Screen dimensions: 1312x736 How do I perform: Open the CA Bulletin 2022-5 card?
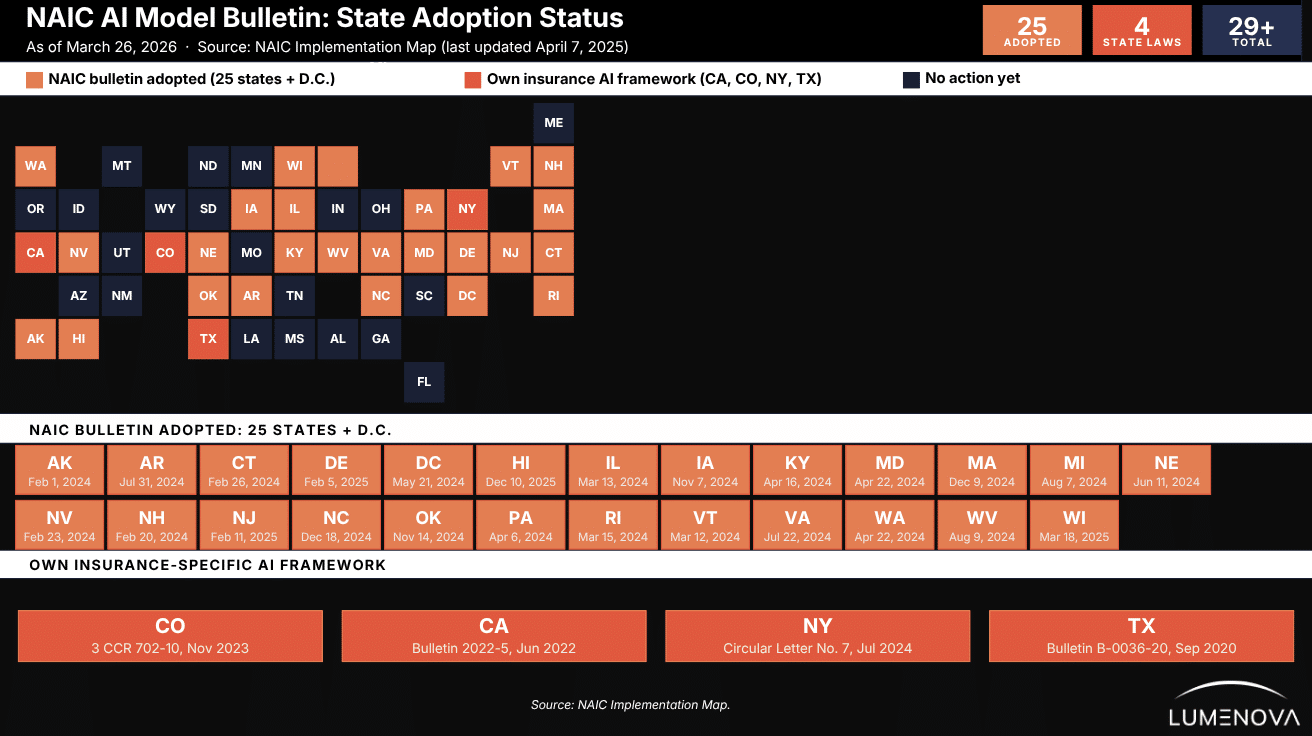[x=494, y=636]
